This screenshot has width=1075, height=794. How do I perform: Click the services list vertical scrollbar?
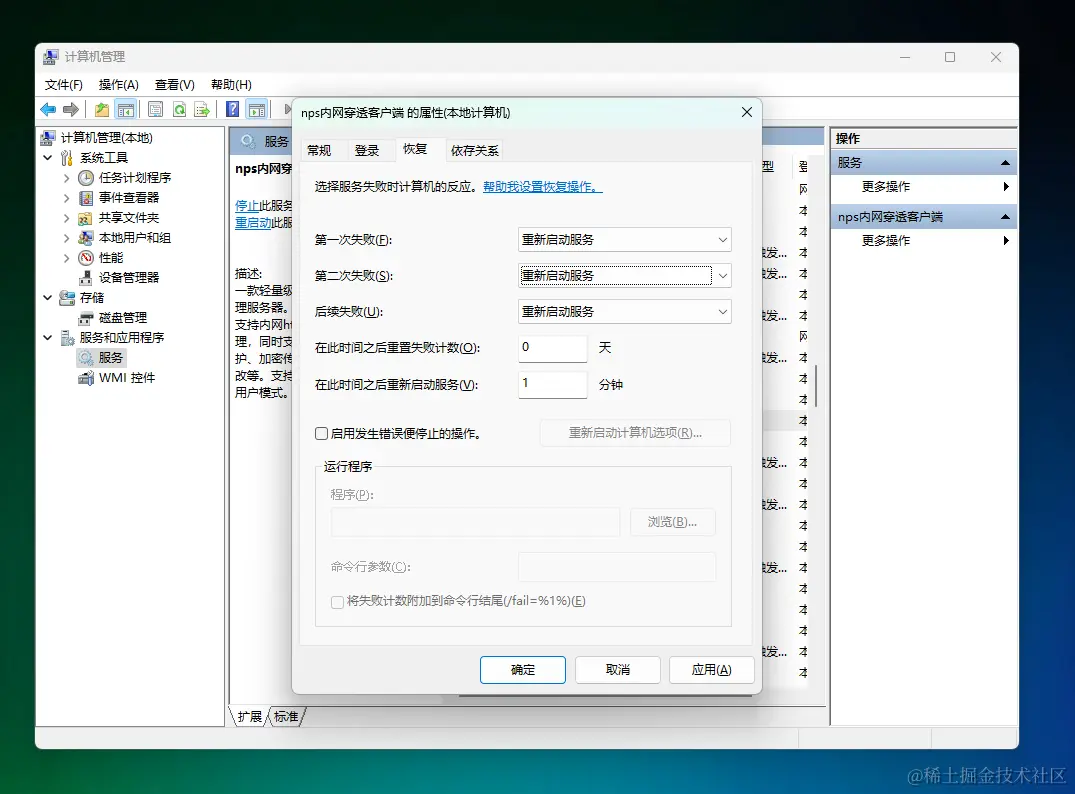816,385
